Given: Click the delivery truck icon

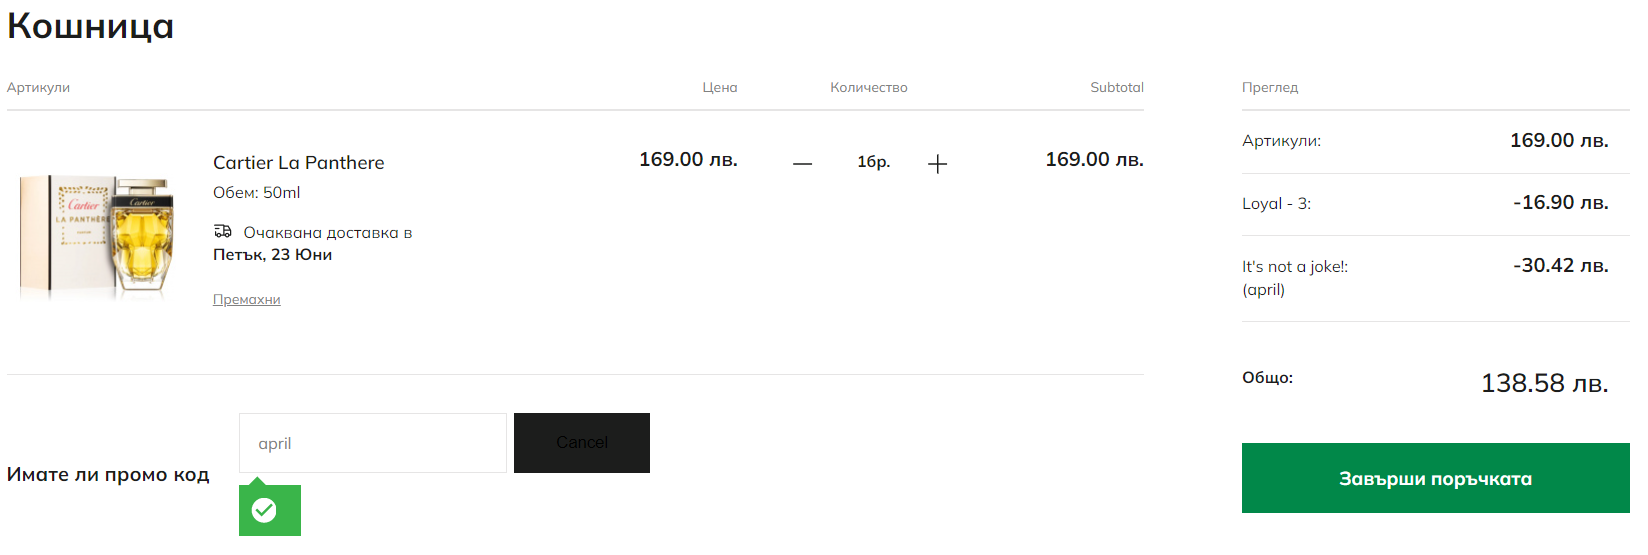Looking at the screenshot, I should tap(223, 231).
